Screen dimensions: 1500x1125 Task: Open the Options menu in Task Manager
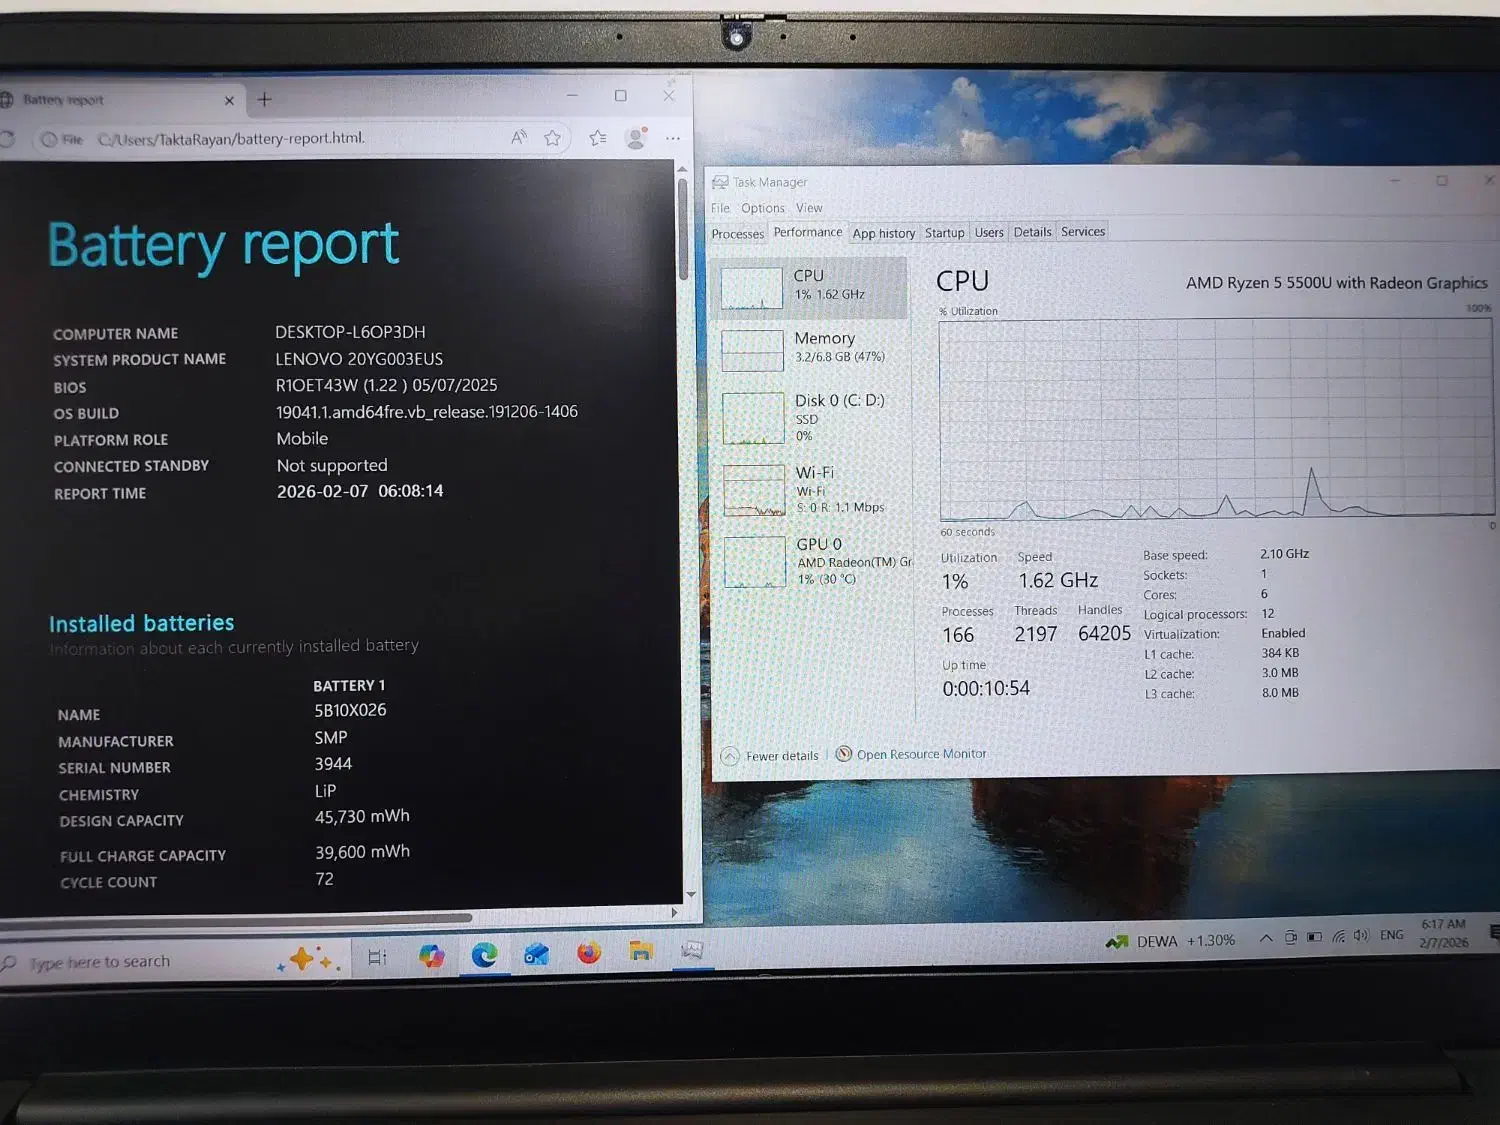click(x=762, y=208)
